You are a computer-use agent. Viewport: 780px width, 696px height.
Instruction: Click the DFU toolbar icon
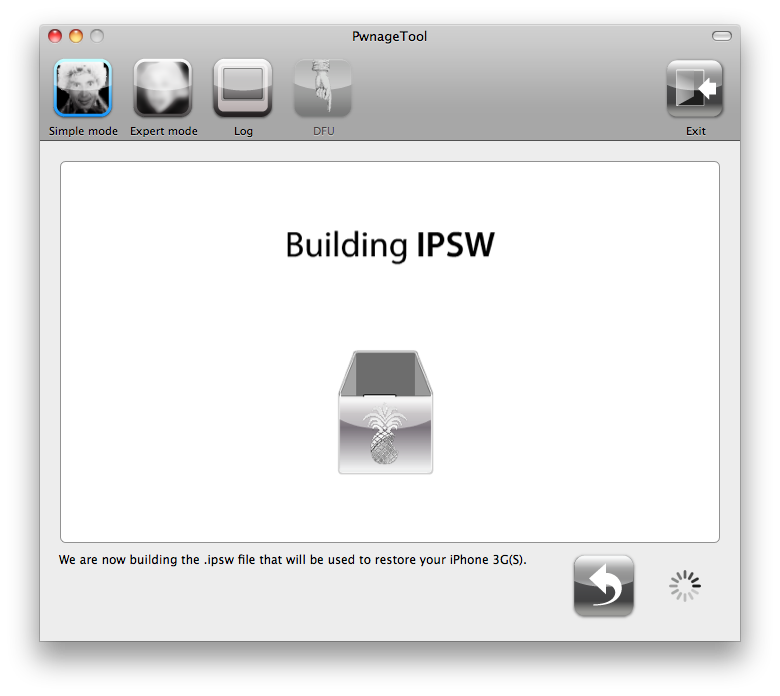(x=323, y=89)
